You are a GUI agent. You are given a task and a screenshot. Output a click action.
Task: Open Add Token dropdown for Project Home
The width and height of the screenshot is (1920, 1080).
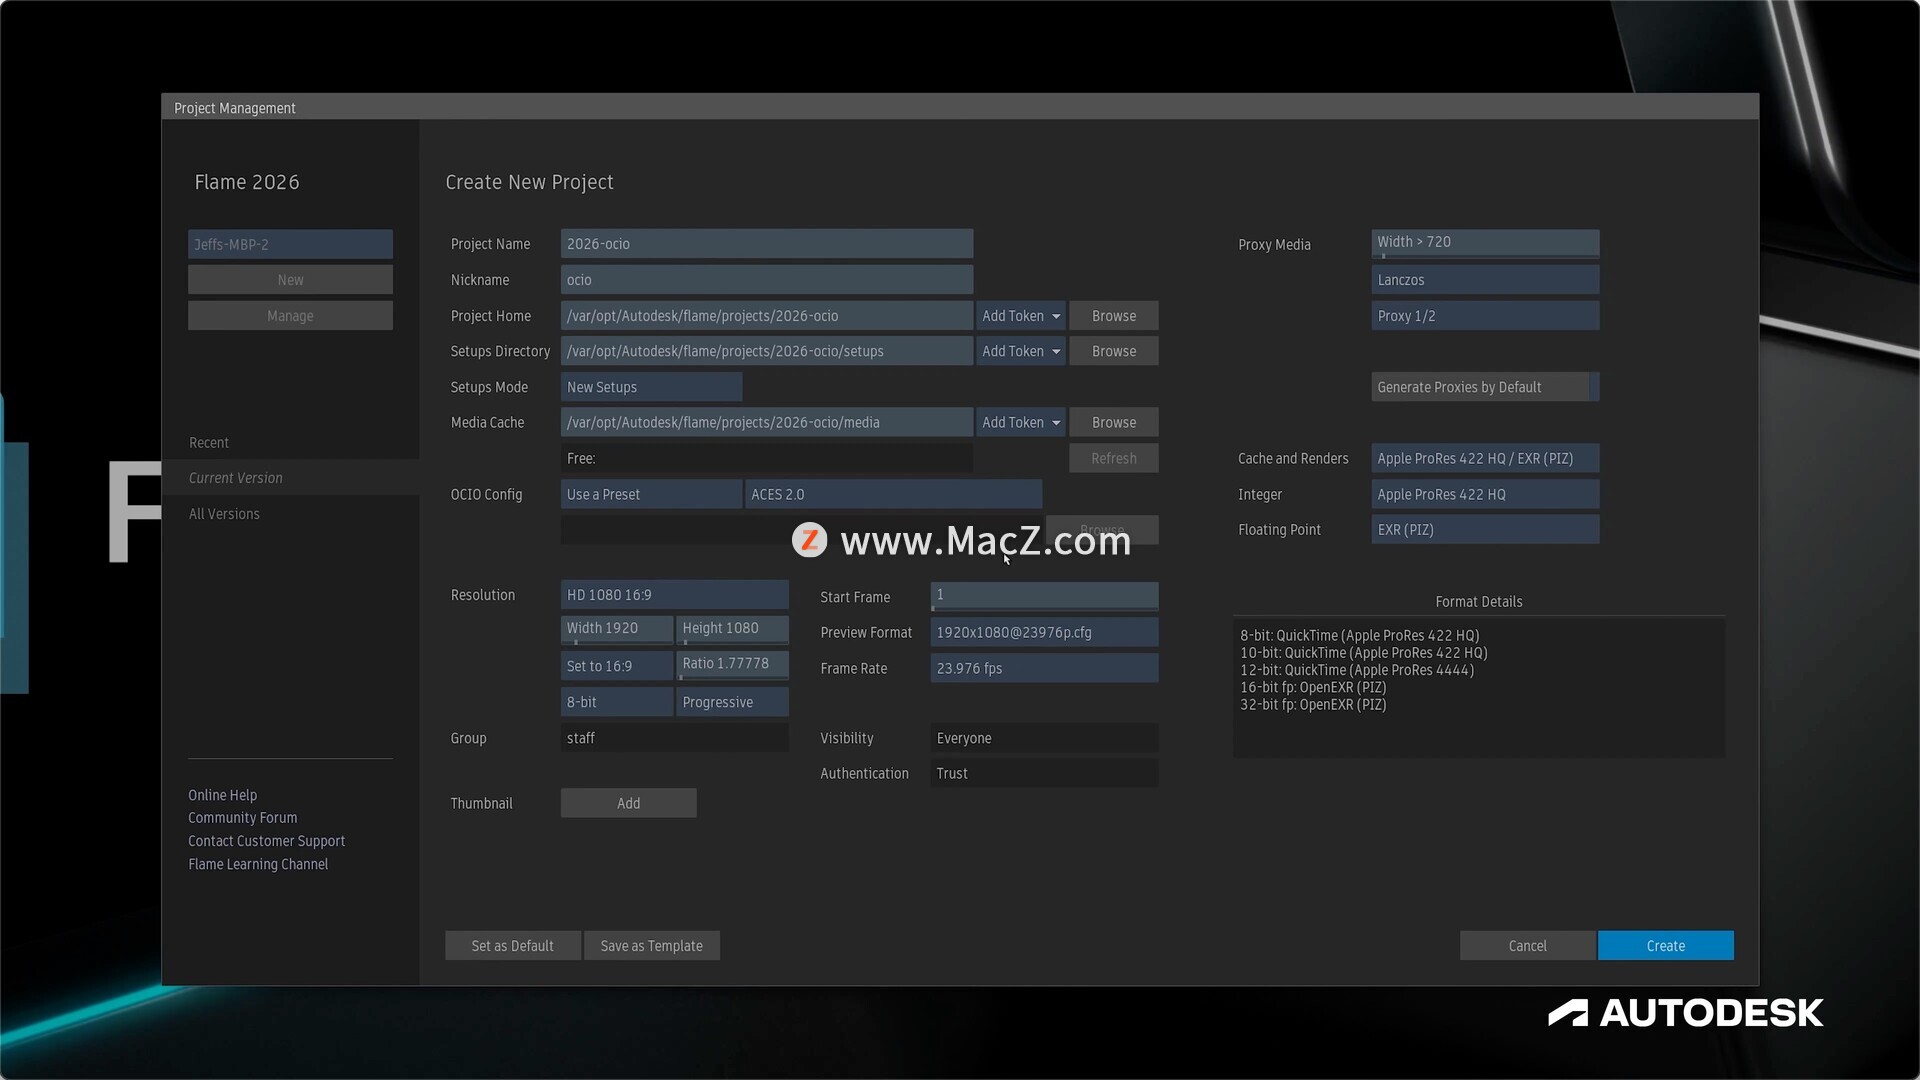(1020, 316)
